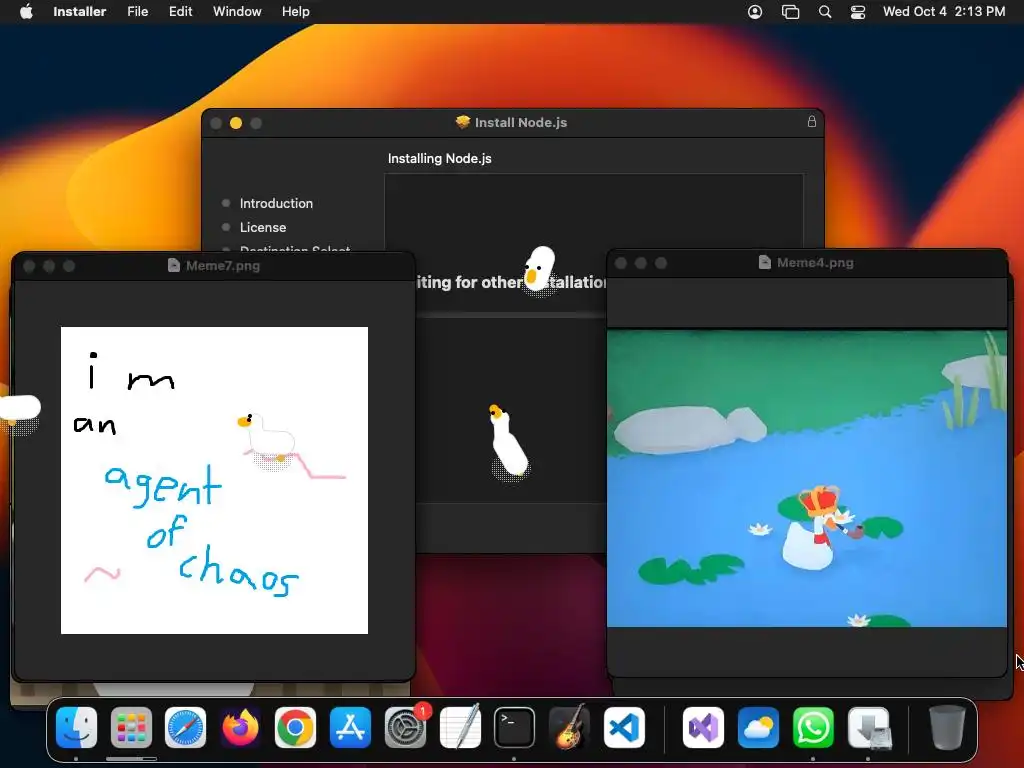Open the Edit menu

(180, 12)
